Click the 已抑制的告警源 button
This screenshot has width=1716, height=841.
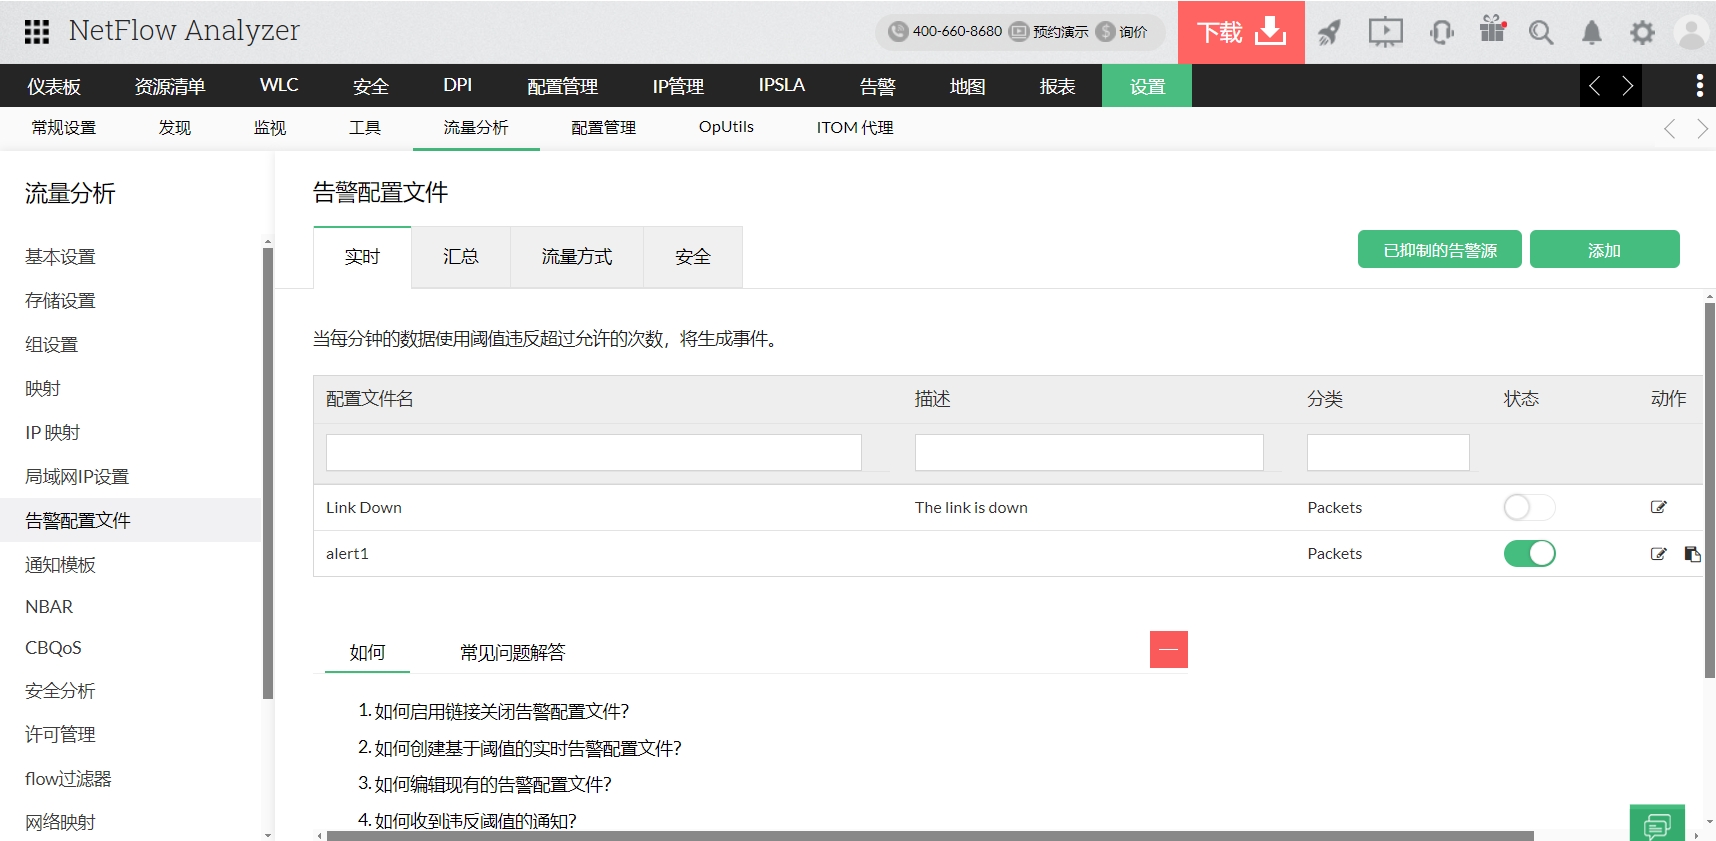pyautogui.click(x=1439, y=250)
